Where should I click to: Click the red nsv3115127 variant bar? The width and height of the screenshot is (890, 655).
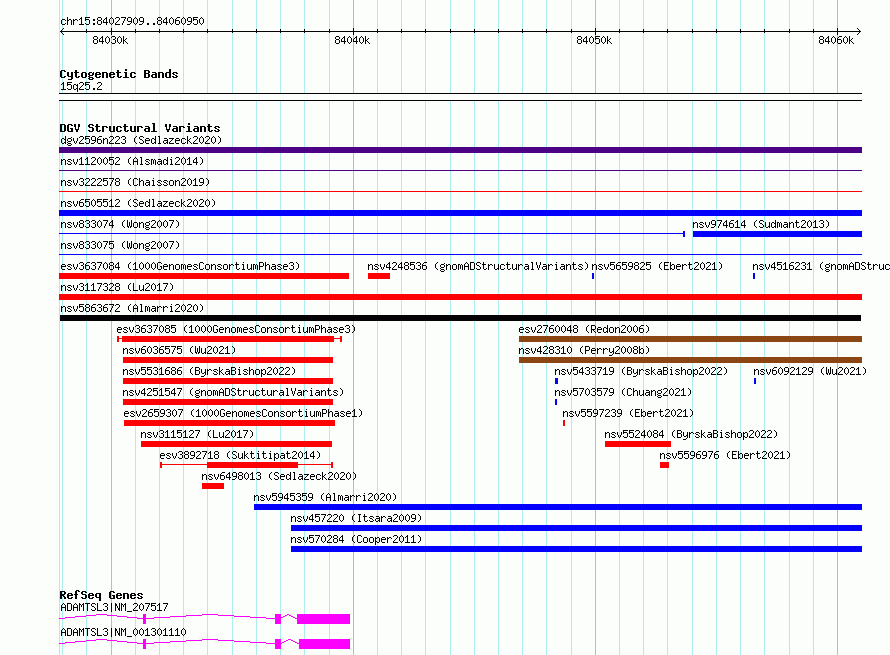[x=236, y=444]
